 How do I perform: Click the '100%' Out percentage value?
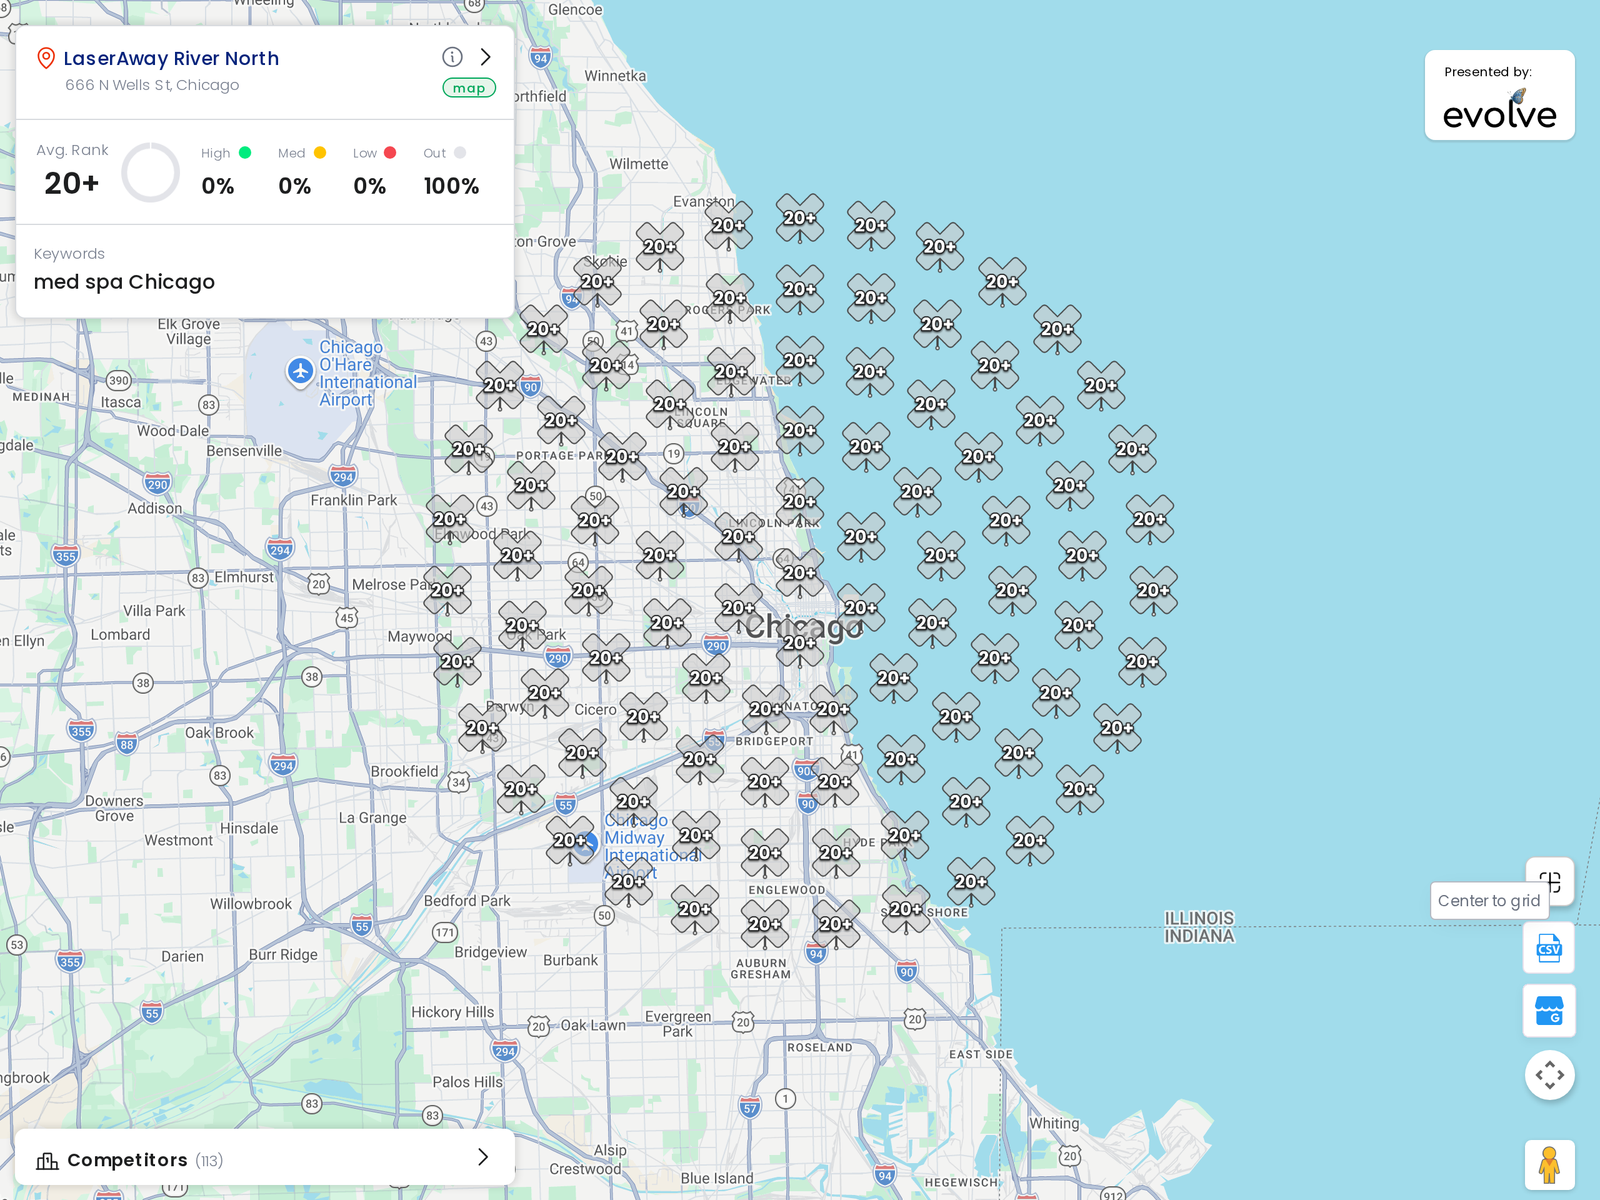click(451, 186)
